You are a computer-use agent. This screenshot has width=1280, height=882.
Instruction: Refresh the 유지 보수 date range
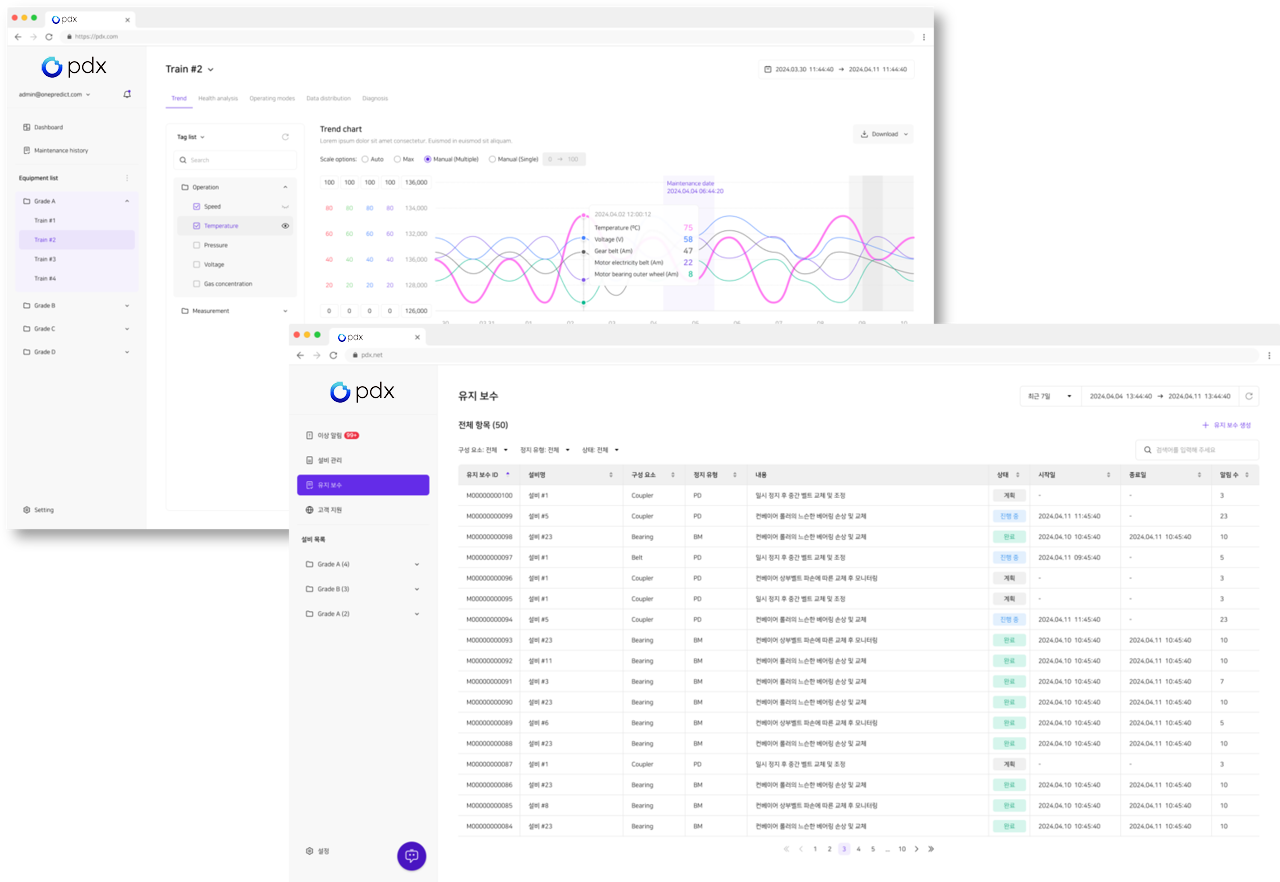pos(1249,396)
